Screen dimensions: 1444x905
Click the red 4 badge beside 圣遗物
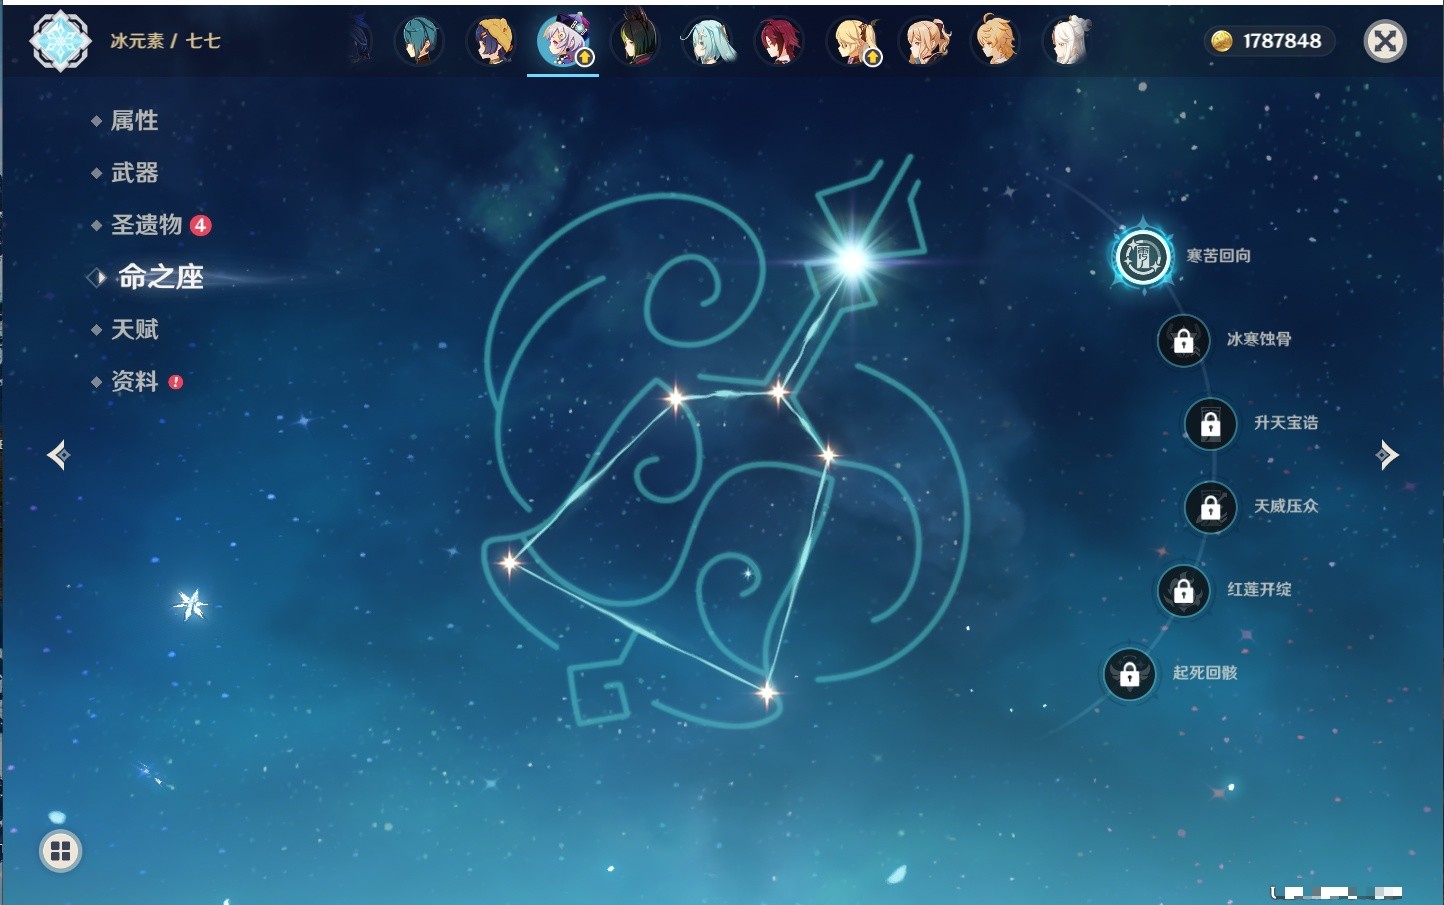click(x=201, y=225)
